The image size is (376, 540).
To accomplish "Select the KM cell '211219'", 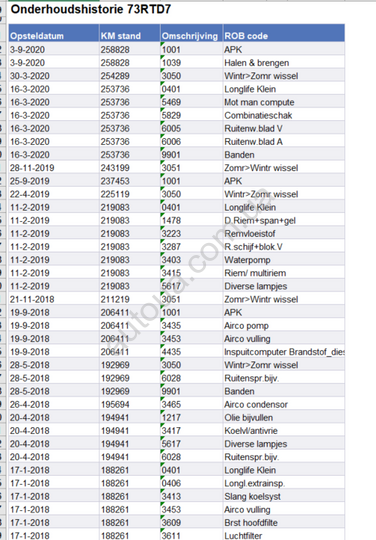I will (x=130, y=299).
